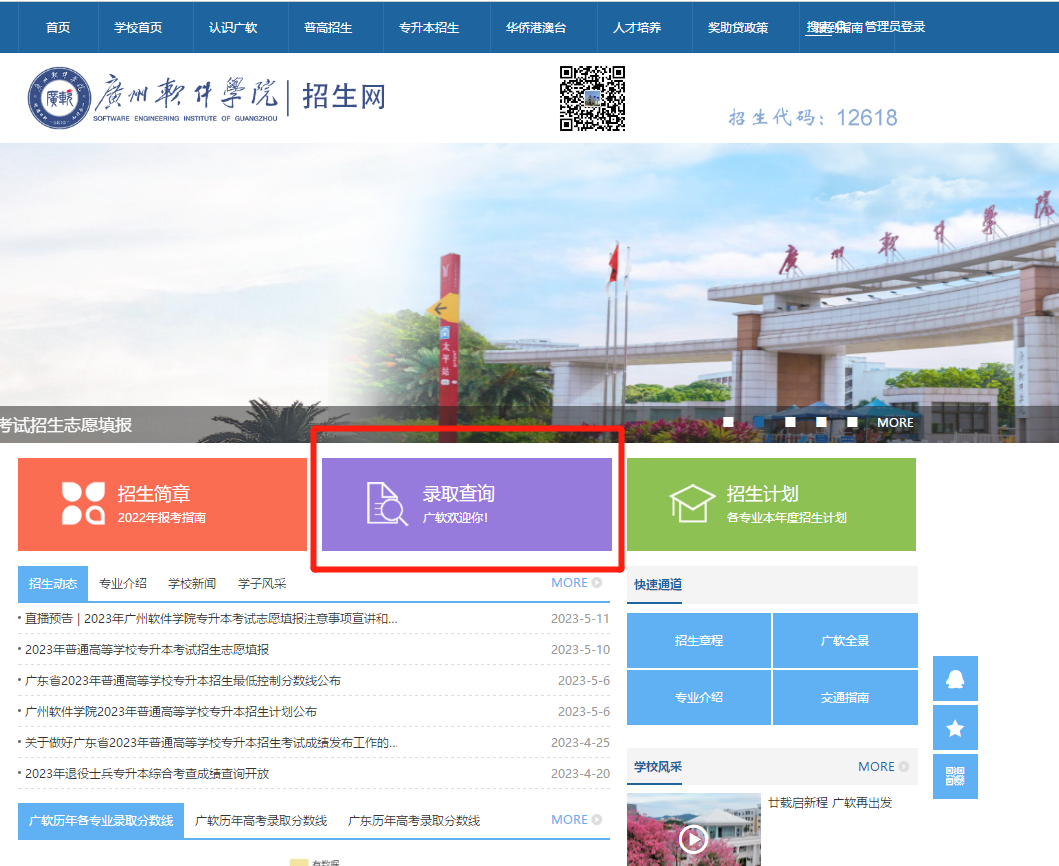The height and width of the screenshot is (866, 1059).
Task: Click MORE on the banner carousel
Action: (894, 423)
